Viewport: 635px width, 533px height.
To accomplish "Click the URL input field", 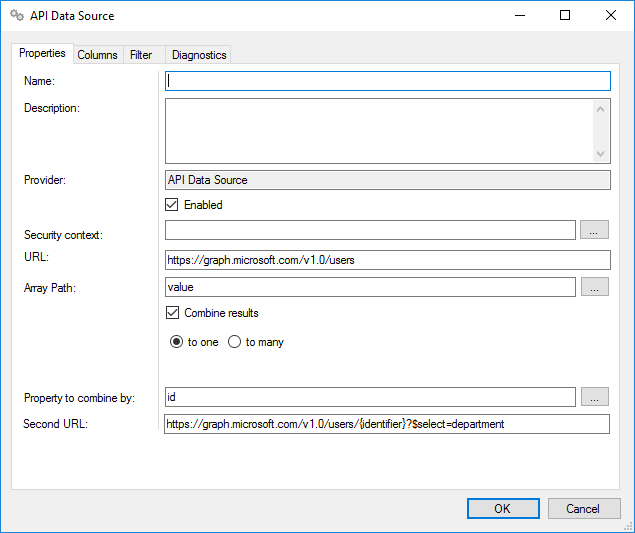I will (x=387, y=260).
